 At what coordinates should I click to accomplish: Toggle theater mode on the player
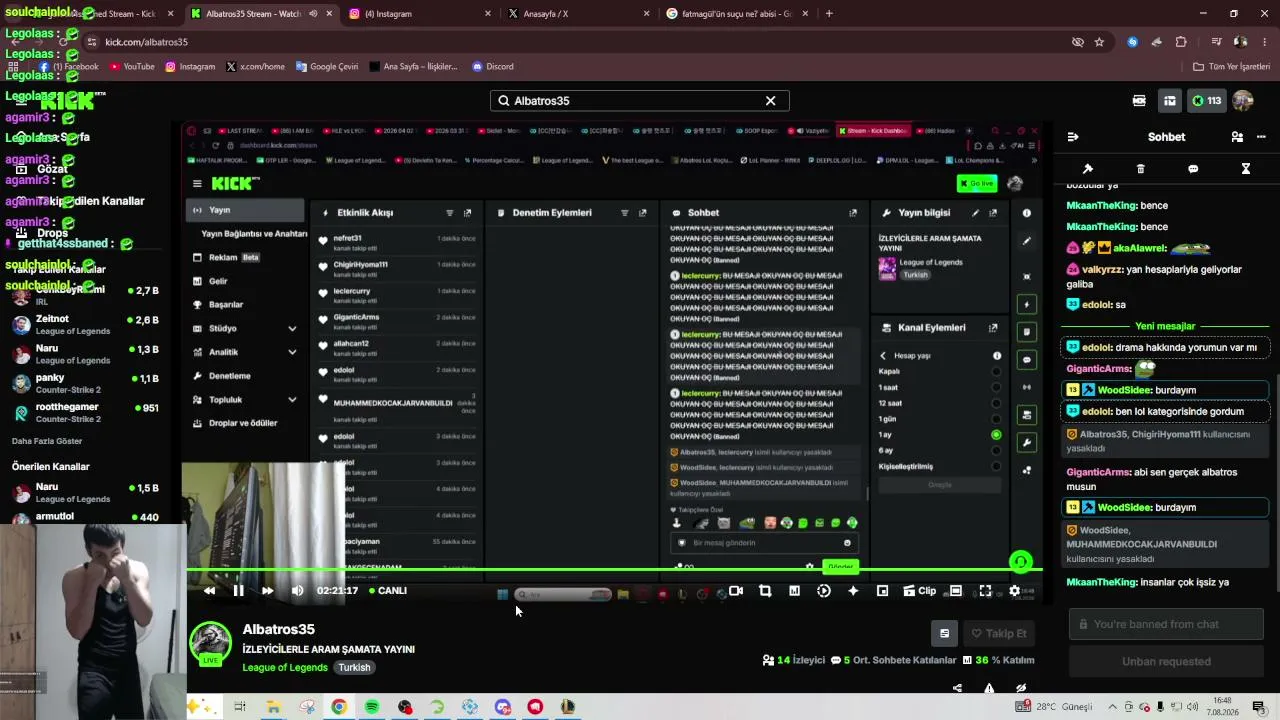coord(956,591)
